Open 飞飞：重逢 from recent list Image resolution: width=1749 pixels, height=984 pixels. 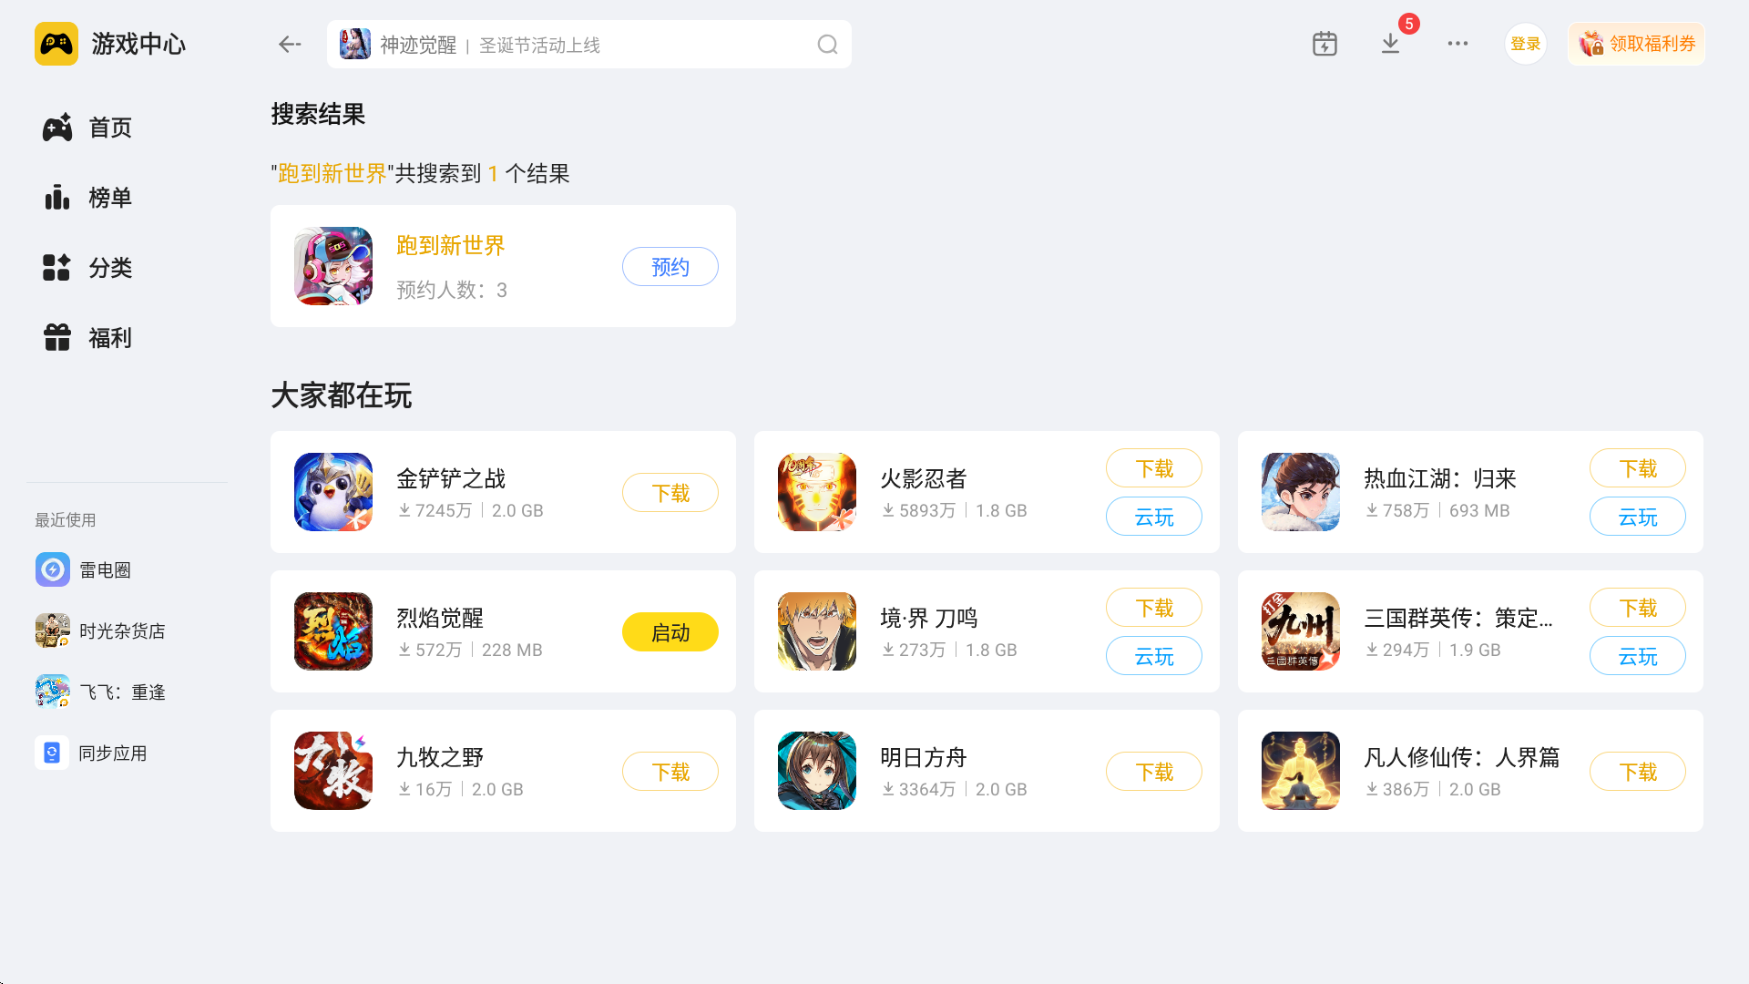click(100, 692)
